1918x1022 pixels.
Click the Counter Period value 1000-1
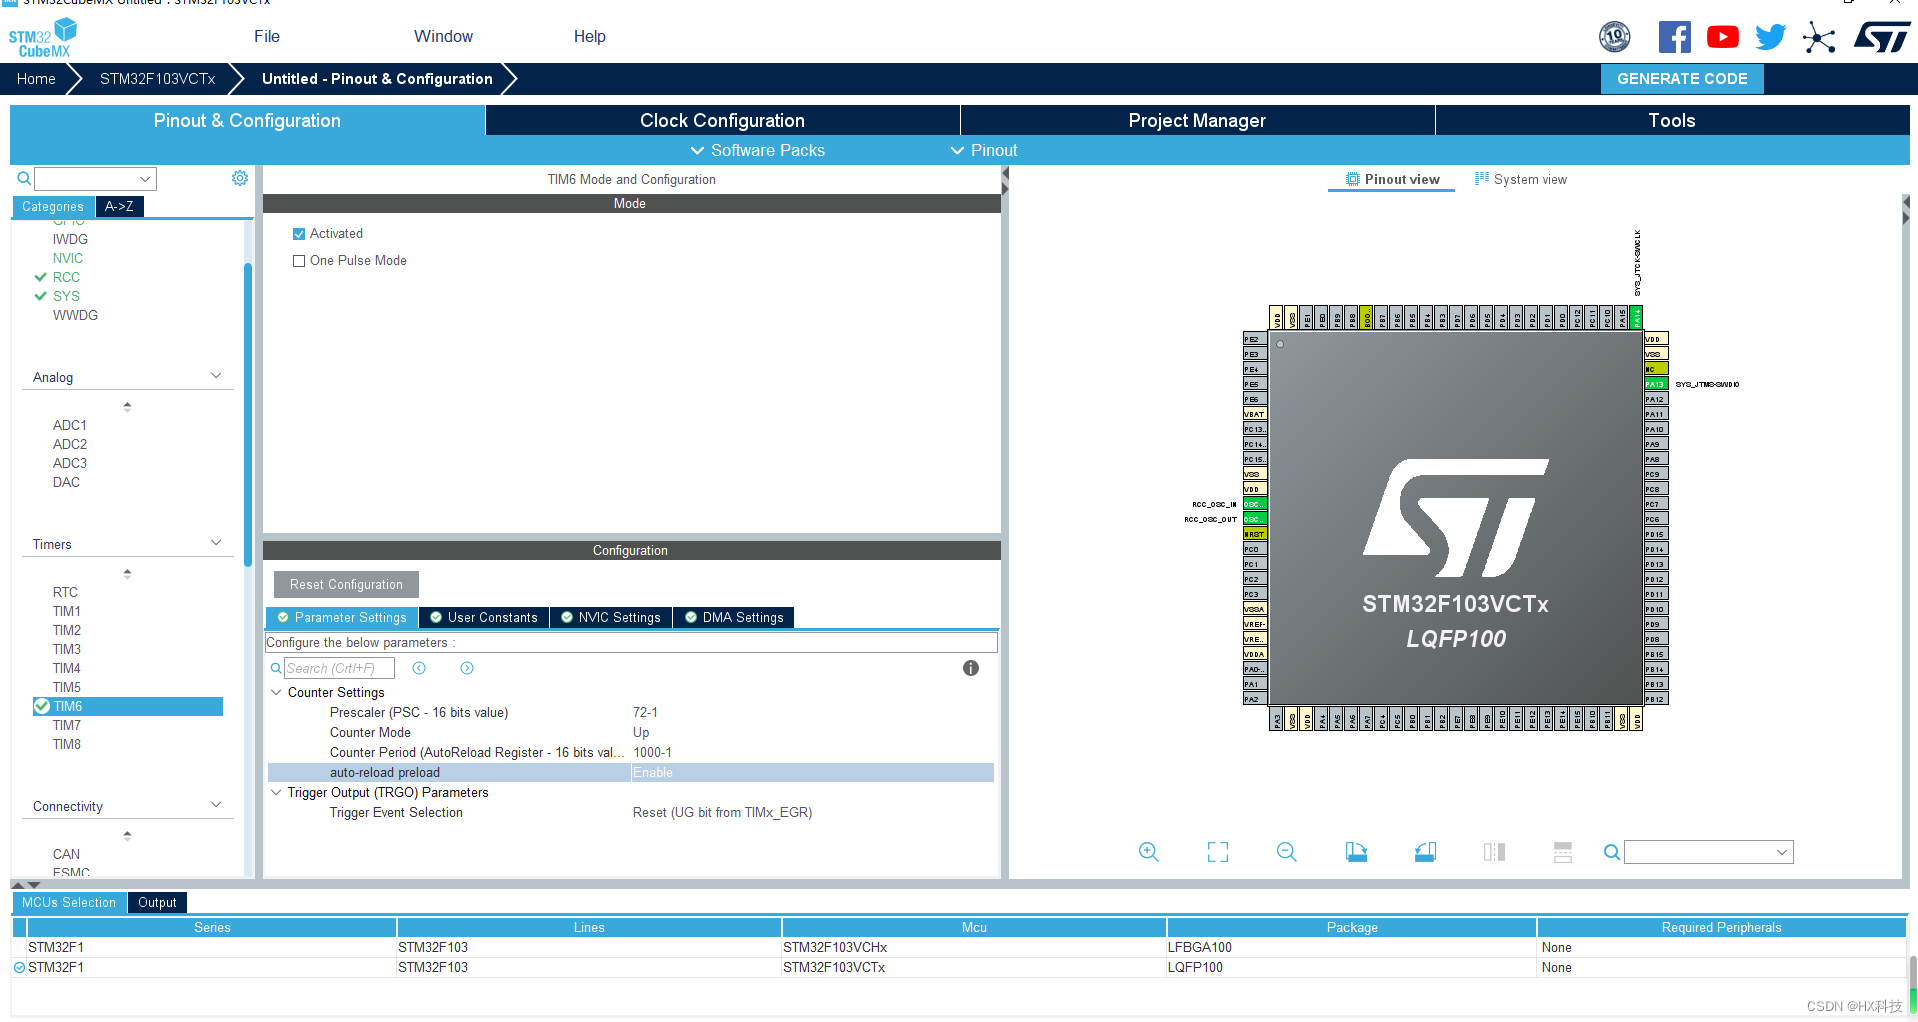(x=652, y=753)
